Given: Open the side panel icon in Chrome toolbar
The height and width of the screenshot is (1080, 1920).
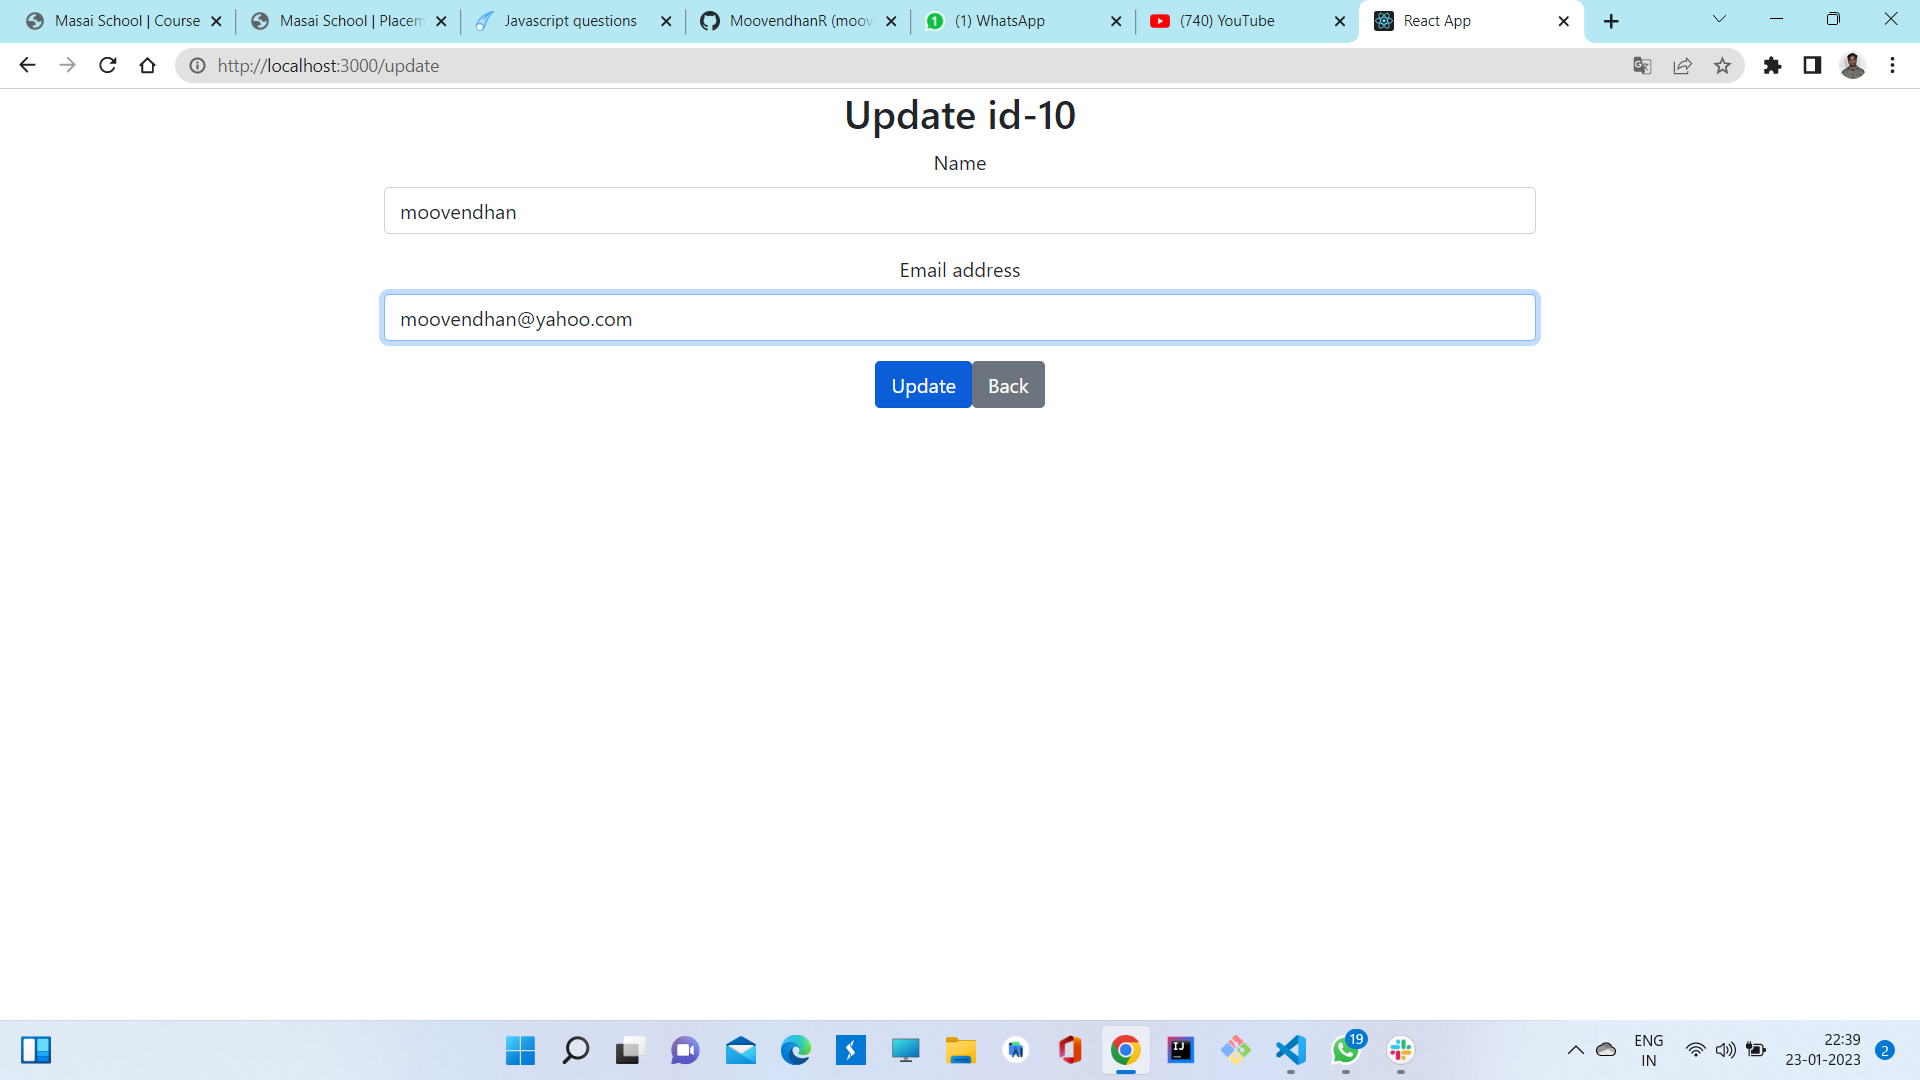Looking at the screenshot, I should 1812,65.
